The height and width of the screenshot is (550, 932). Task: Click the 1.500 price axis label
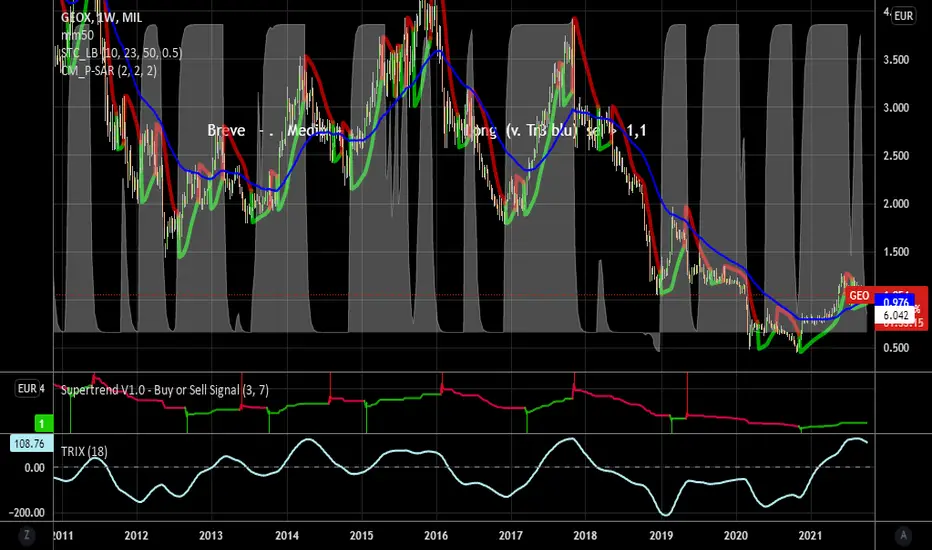click(896, 252)
